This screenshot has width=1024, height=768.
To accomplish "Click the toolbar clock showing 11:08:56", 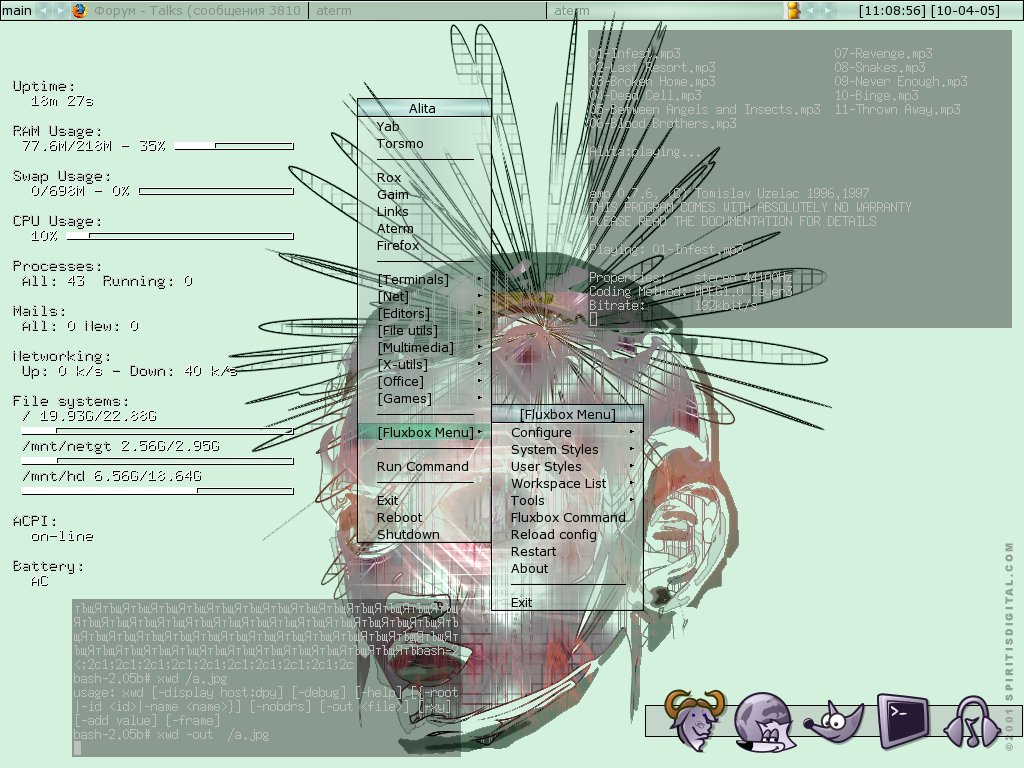I will (x=929, y=10).
